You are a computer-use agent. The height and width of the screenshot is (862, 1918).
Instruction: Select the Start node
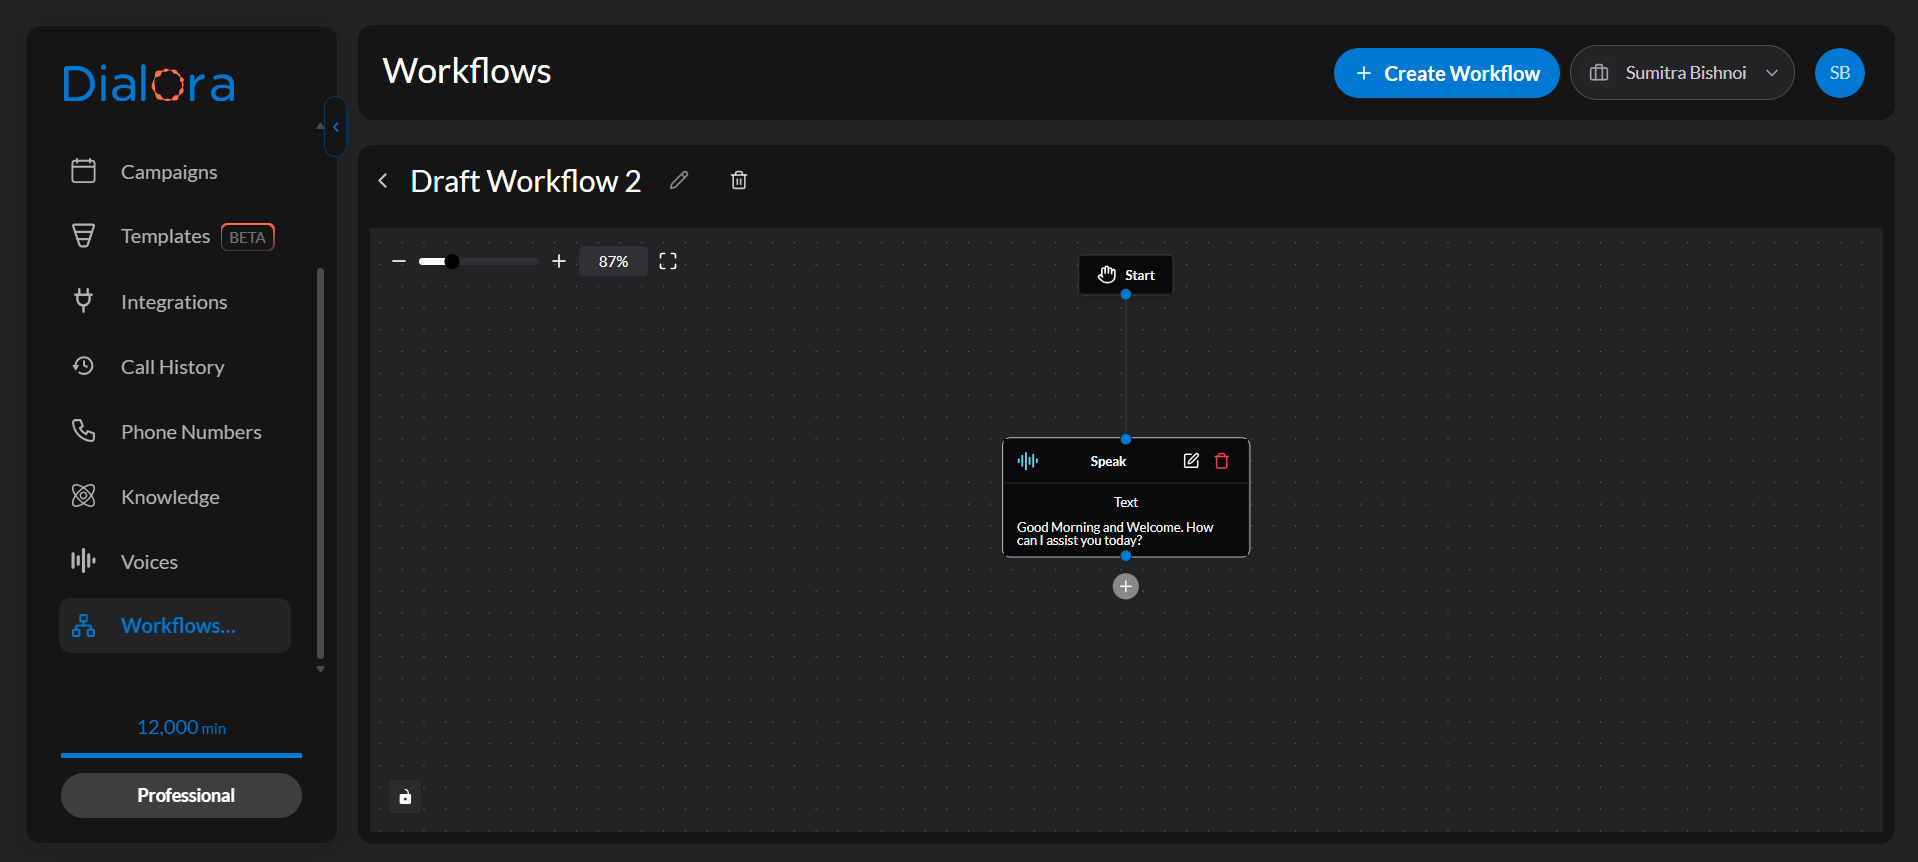[1126, 275]
